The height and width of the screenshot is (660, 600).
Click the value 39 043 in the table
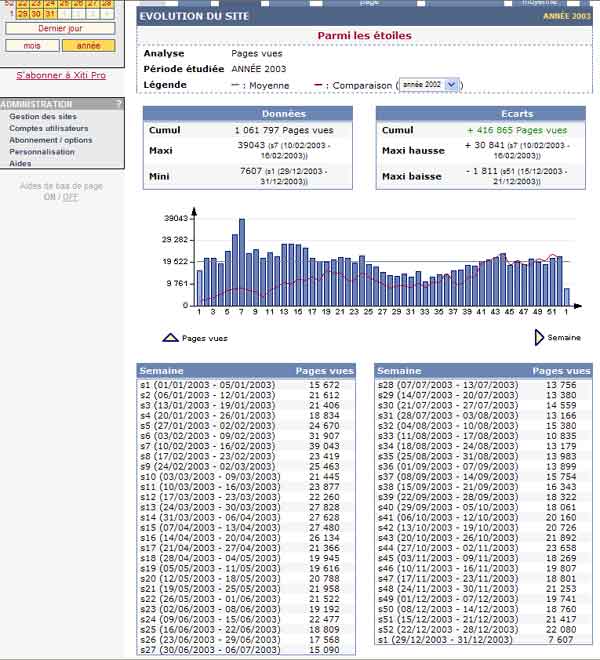click(x=324, y=446)
